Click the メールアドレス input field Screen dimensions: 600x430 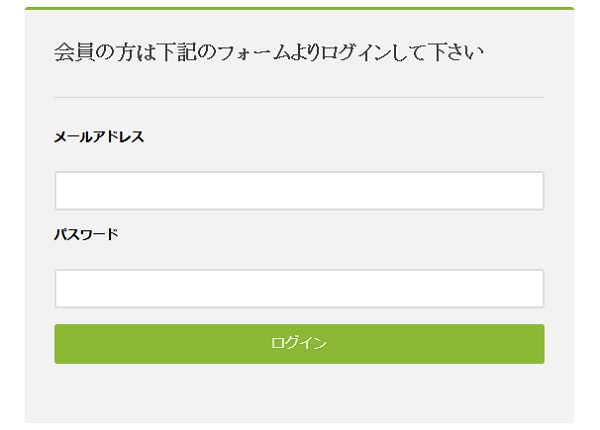coord(299,191)
